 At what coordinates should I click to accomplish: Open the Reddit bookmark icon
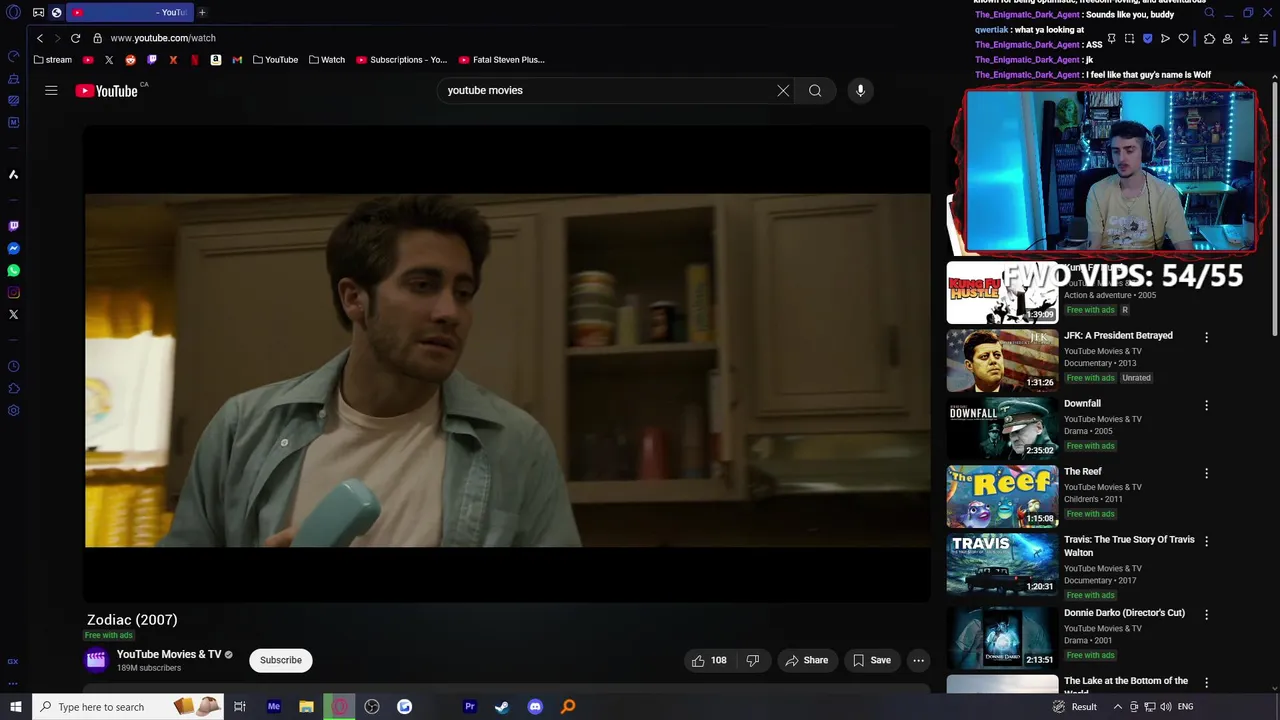130,60
